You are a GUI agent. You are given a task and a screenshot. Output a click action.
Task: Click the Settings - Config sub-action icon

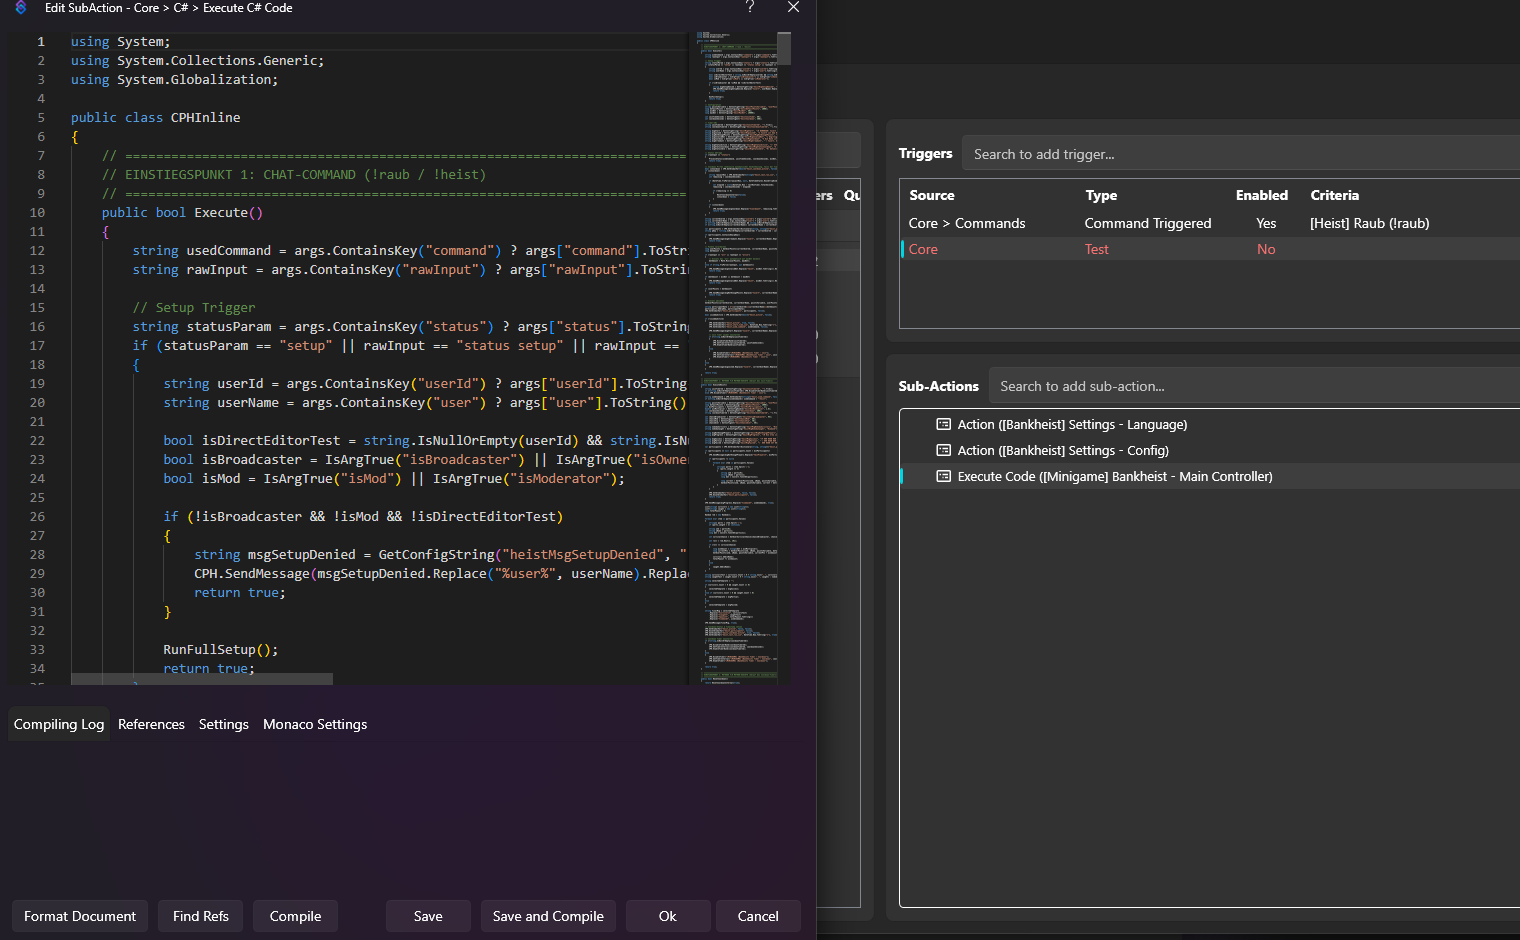pyautogui.click(x=943, y=450)
